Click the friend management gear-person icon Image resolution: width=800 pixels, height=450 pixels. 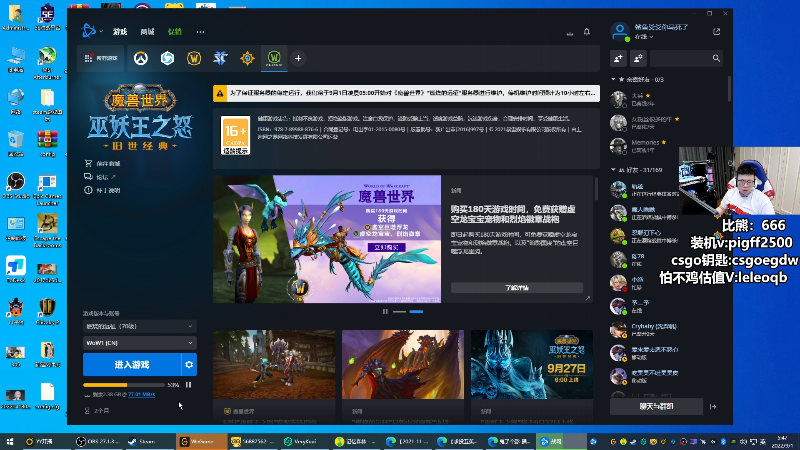coord(638,58)
